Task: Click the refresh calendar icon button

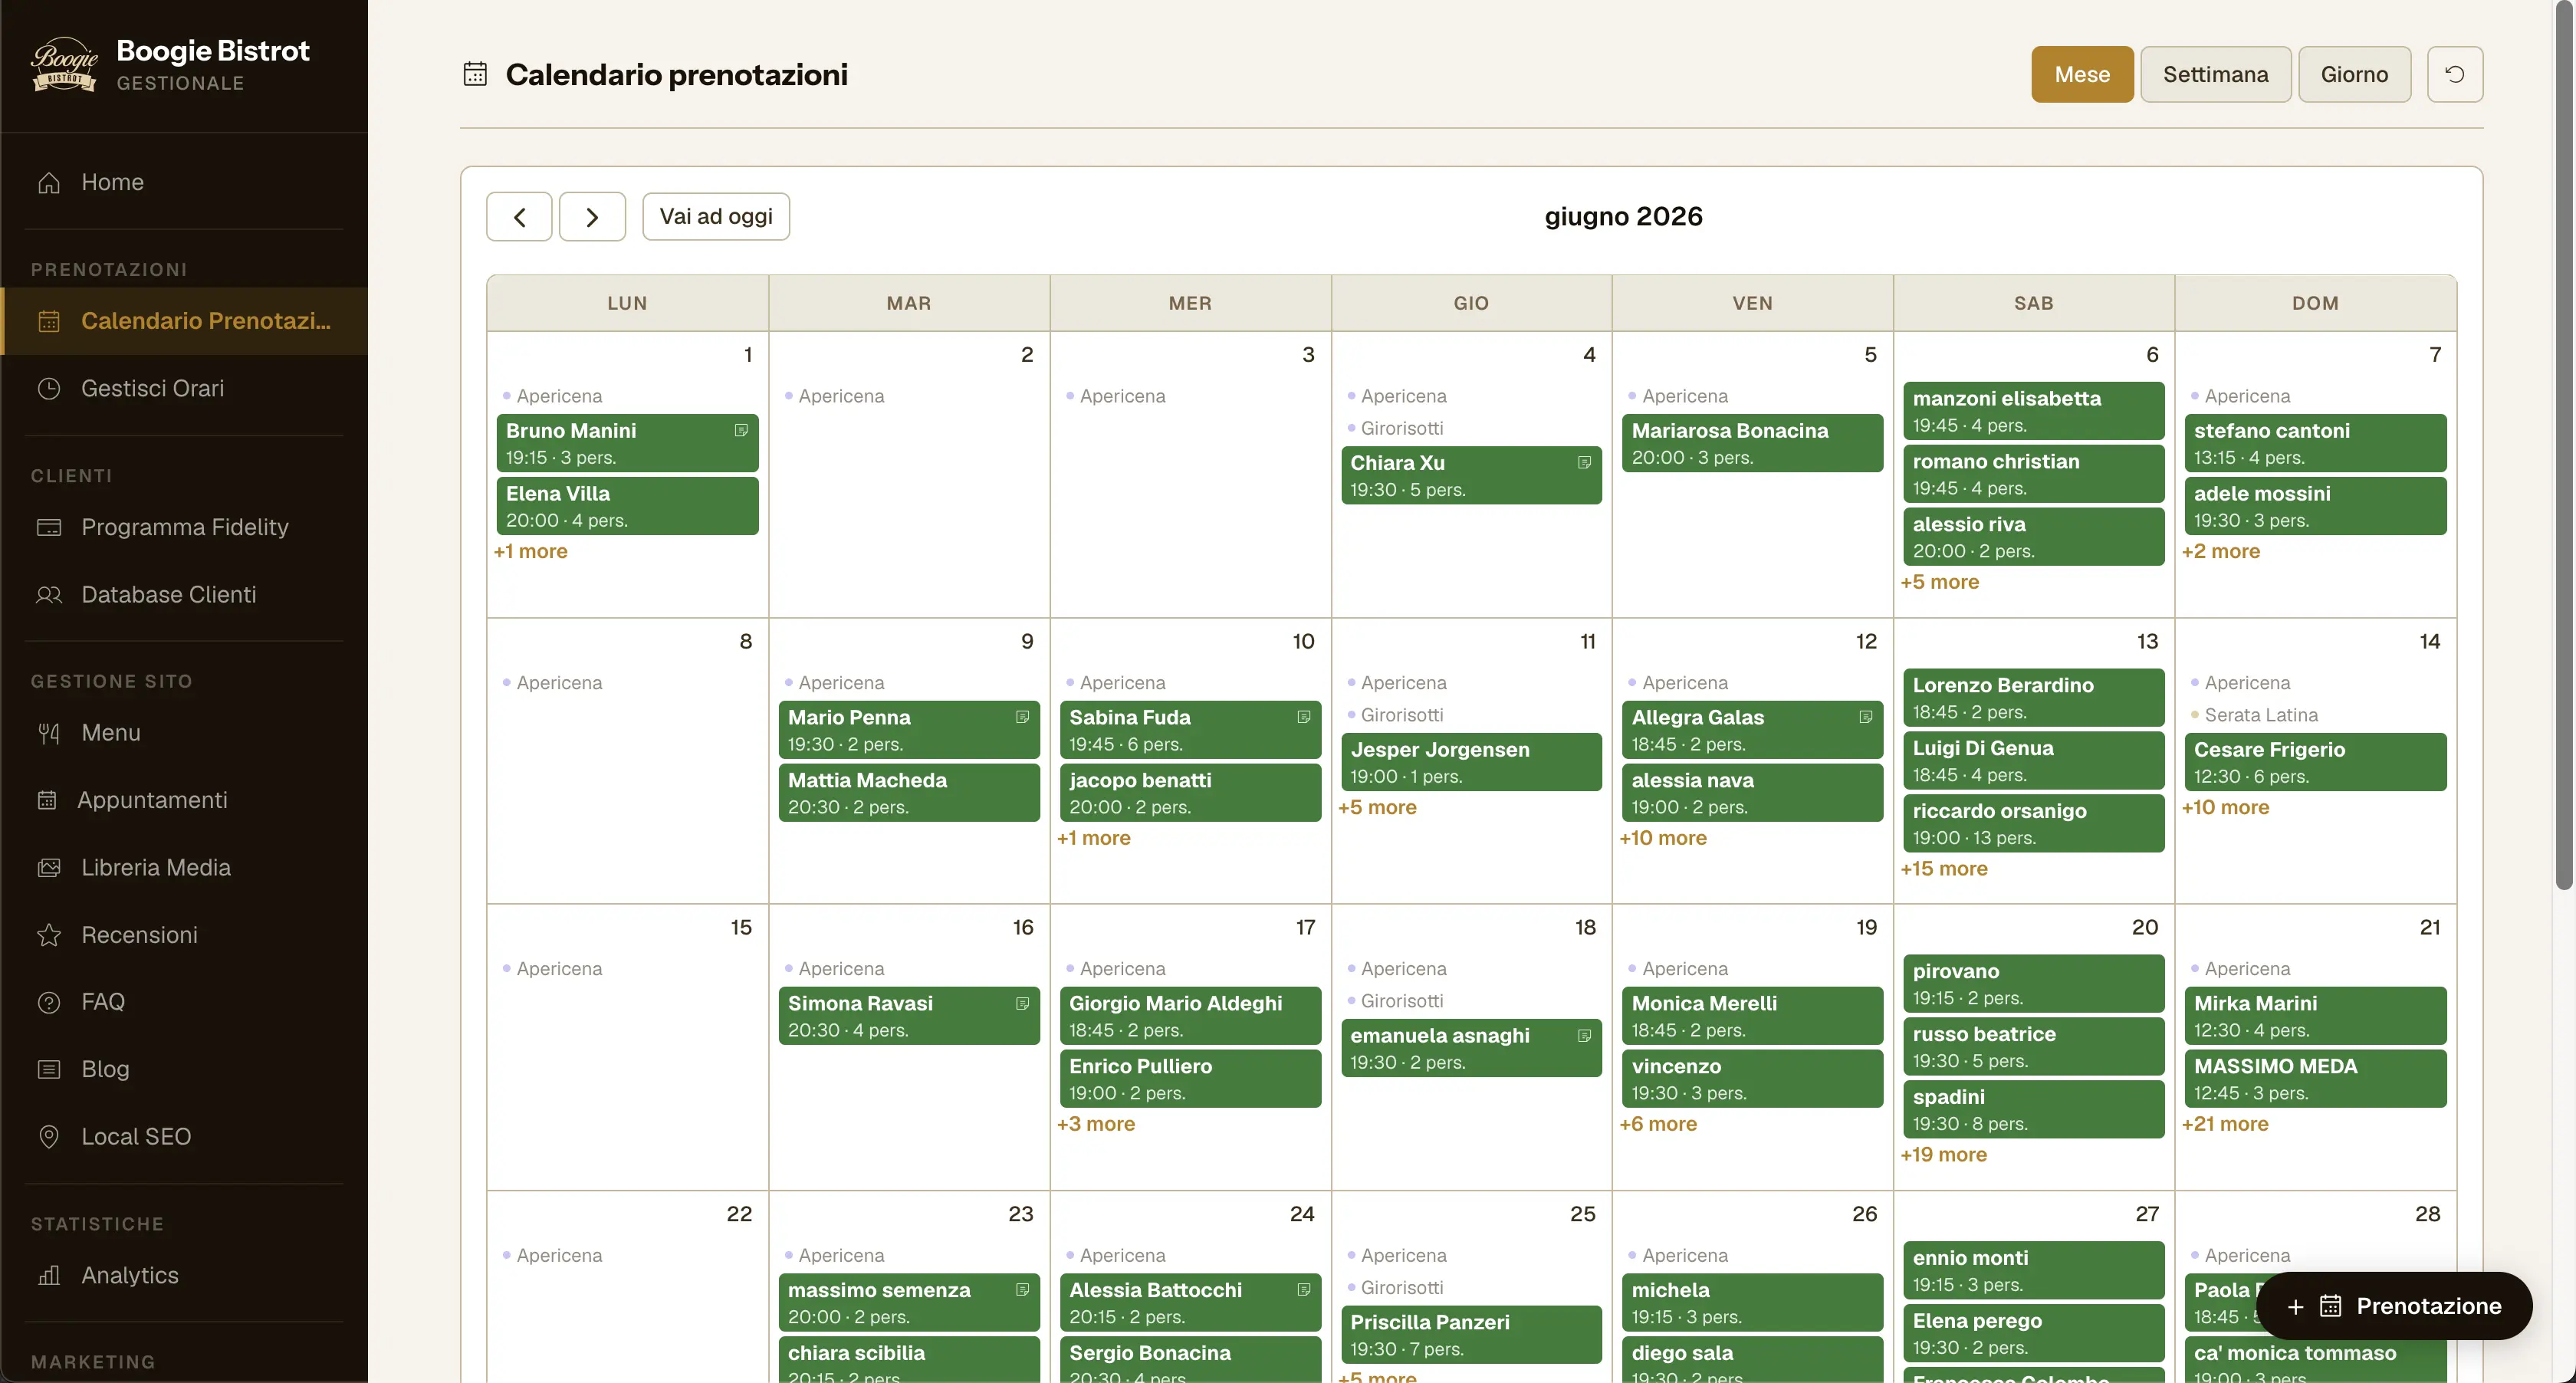Action: (x=2454, y=74)
